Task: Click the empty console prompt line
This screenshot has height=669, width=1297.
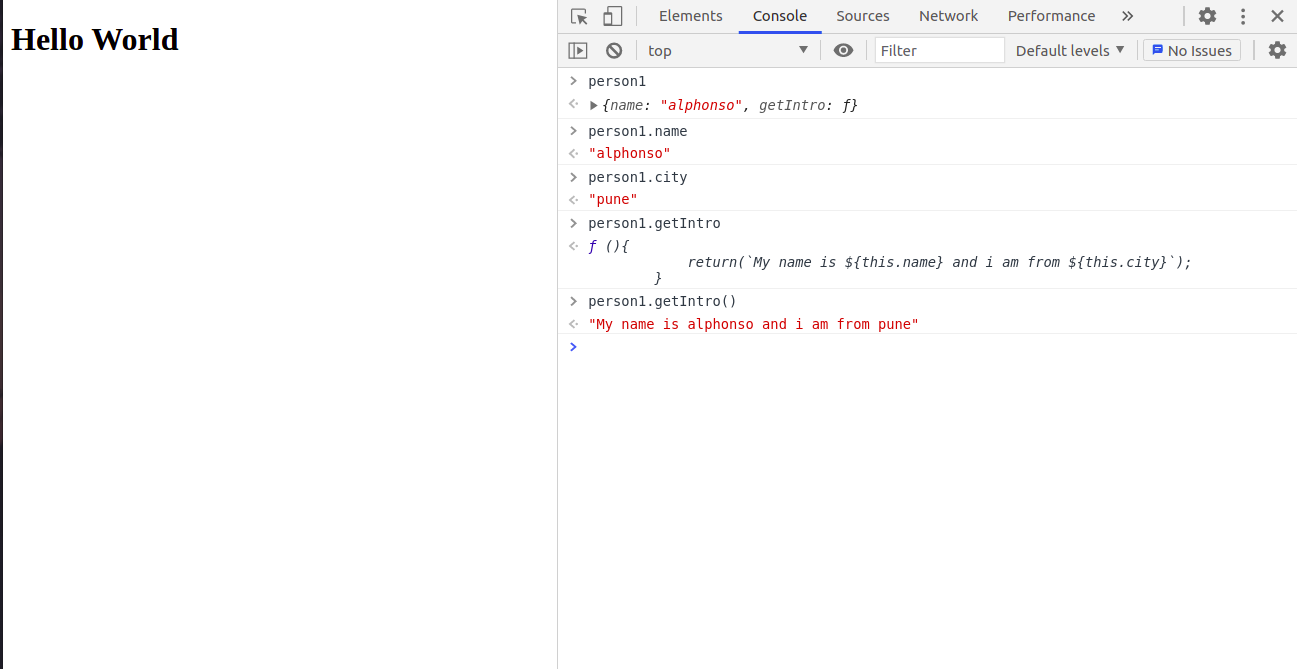Action: 900,347
